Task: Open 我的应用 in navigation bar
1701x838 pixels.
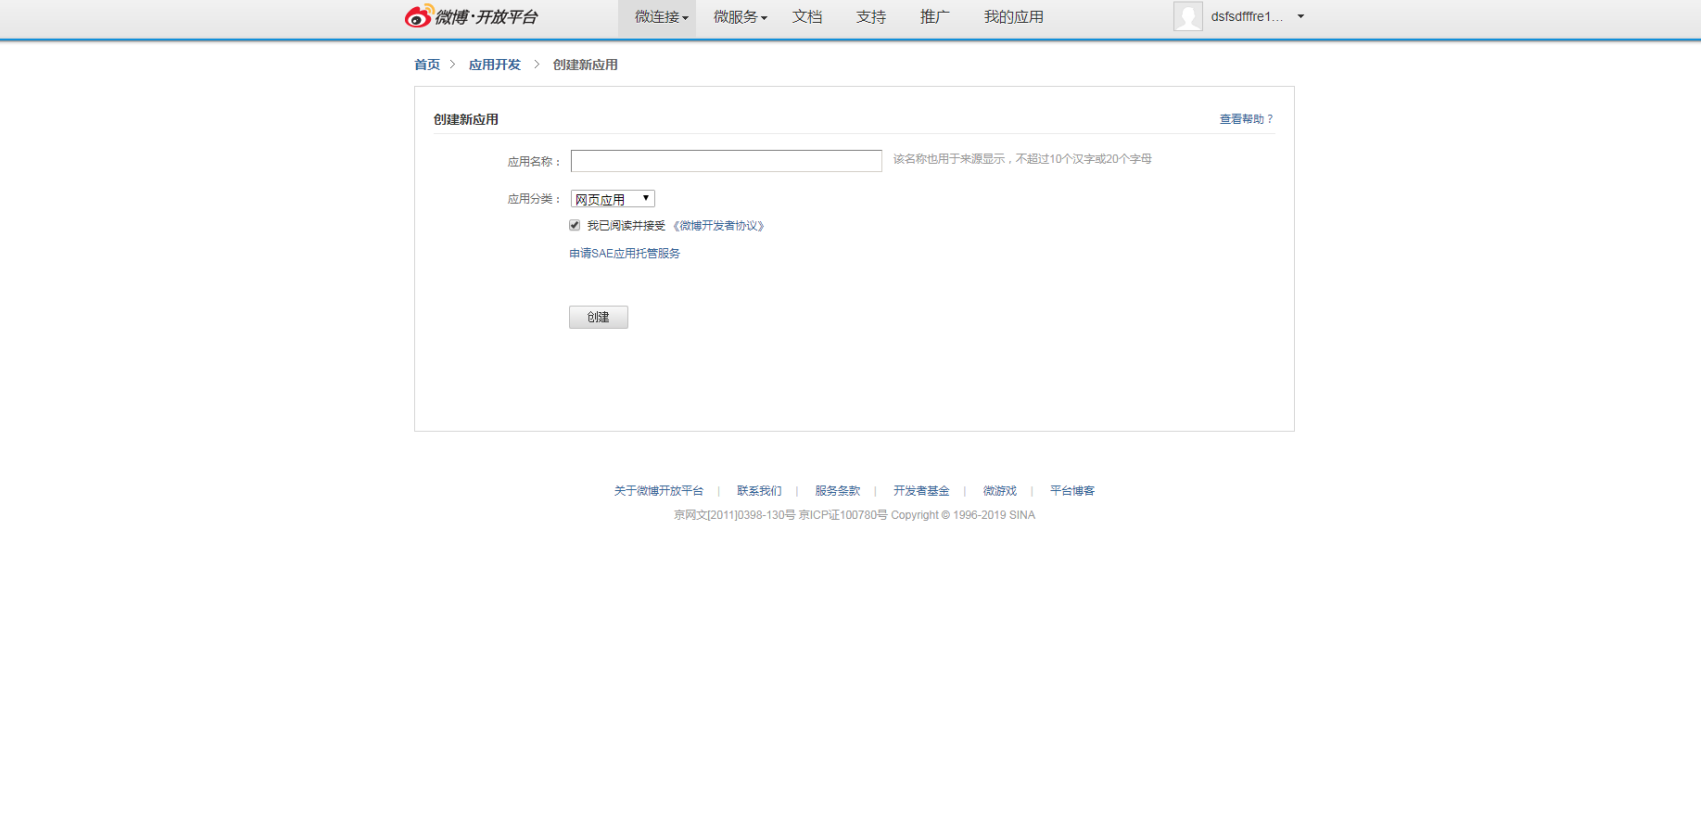Action: [1013, 17]
